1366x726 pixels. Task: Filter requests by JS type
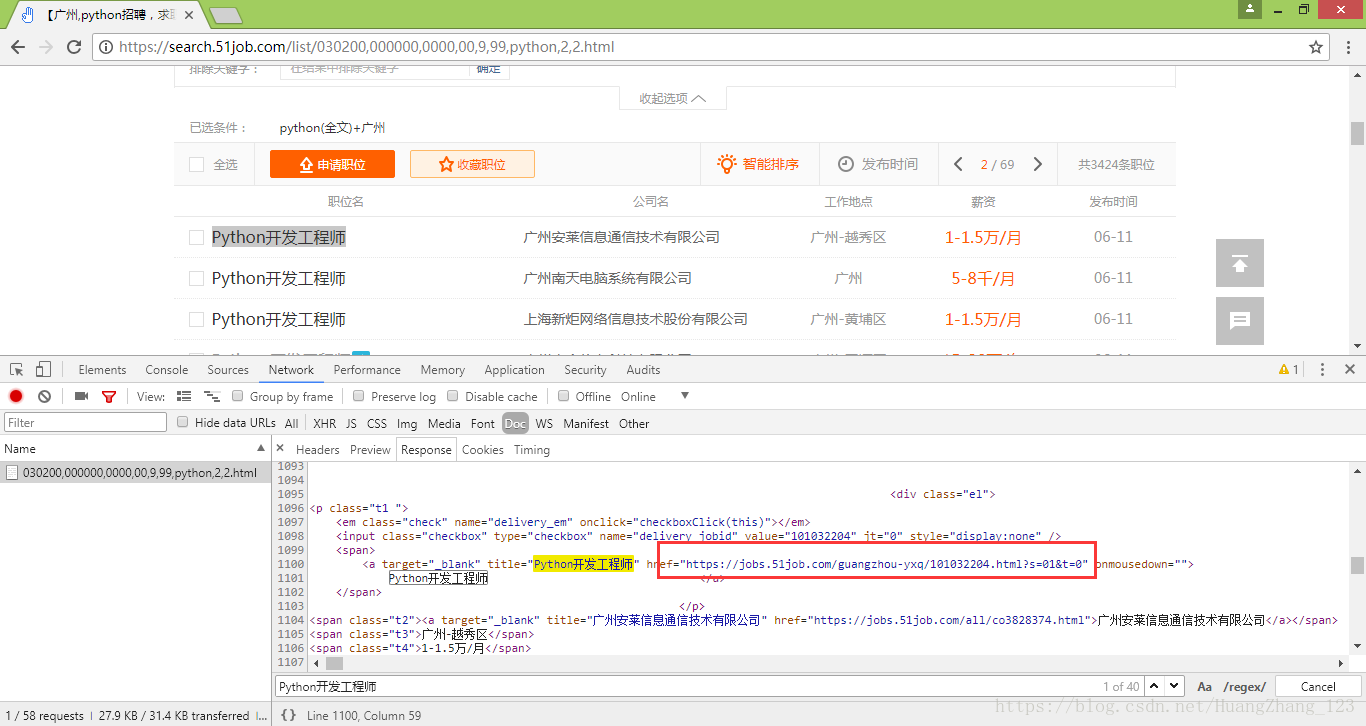coord(351,424)
